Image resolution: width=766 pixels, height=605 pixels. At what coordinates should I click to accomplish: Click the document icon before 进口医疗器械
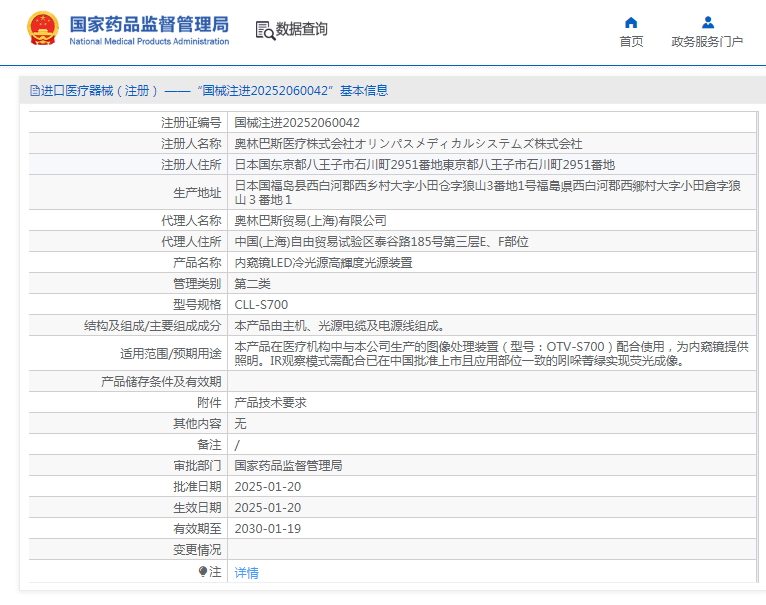pos(34,90)
